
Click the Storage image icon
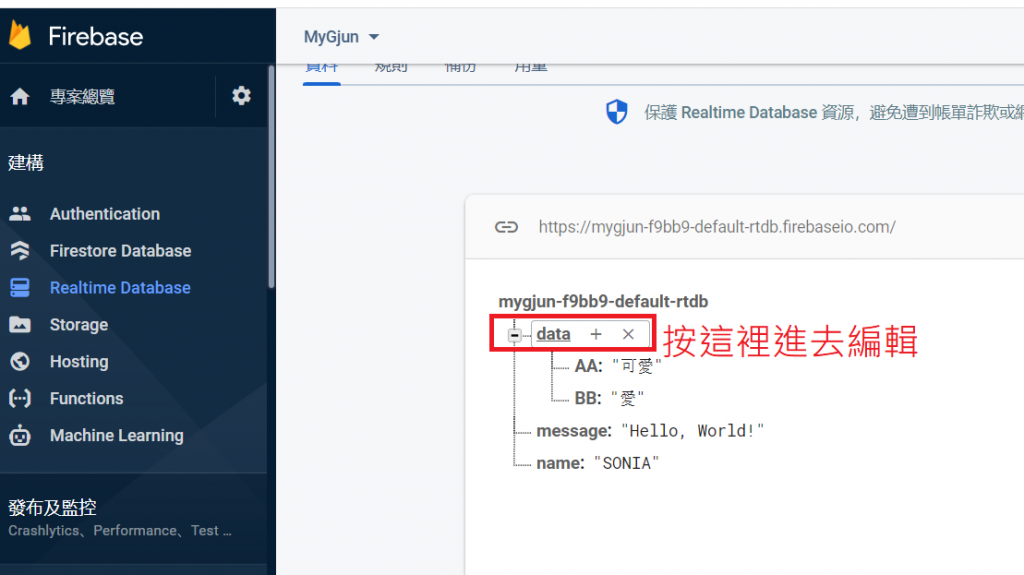tap(20, 324)
